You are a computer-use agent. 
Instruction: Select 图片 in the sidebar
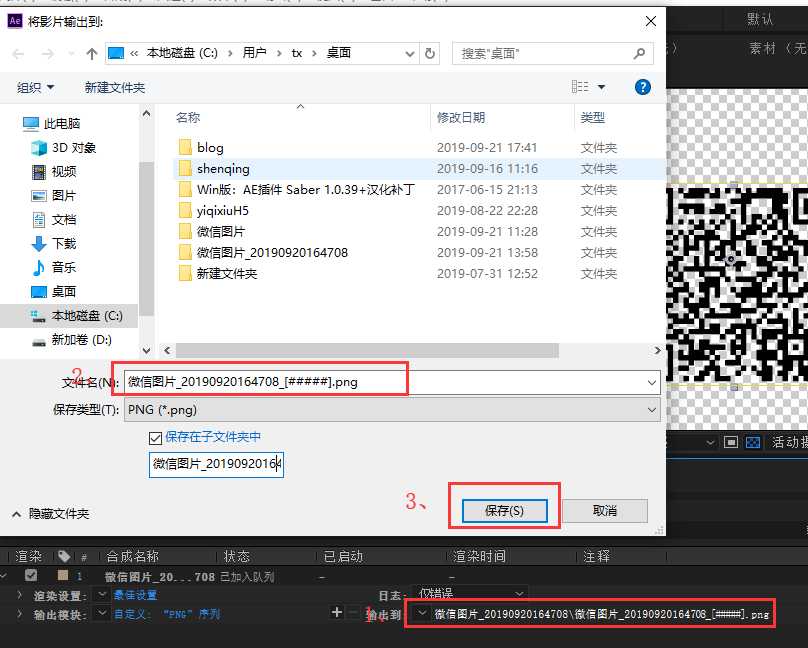click(54, 196)
